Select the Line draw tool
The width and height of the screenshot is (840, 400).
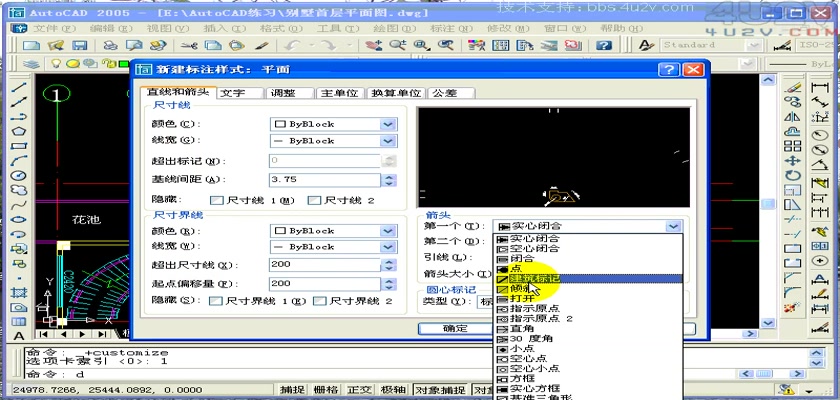pyautogui.click(x=19, y=87)
